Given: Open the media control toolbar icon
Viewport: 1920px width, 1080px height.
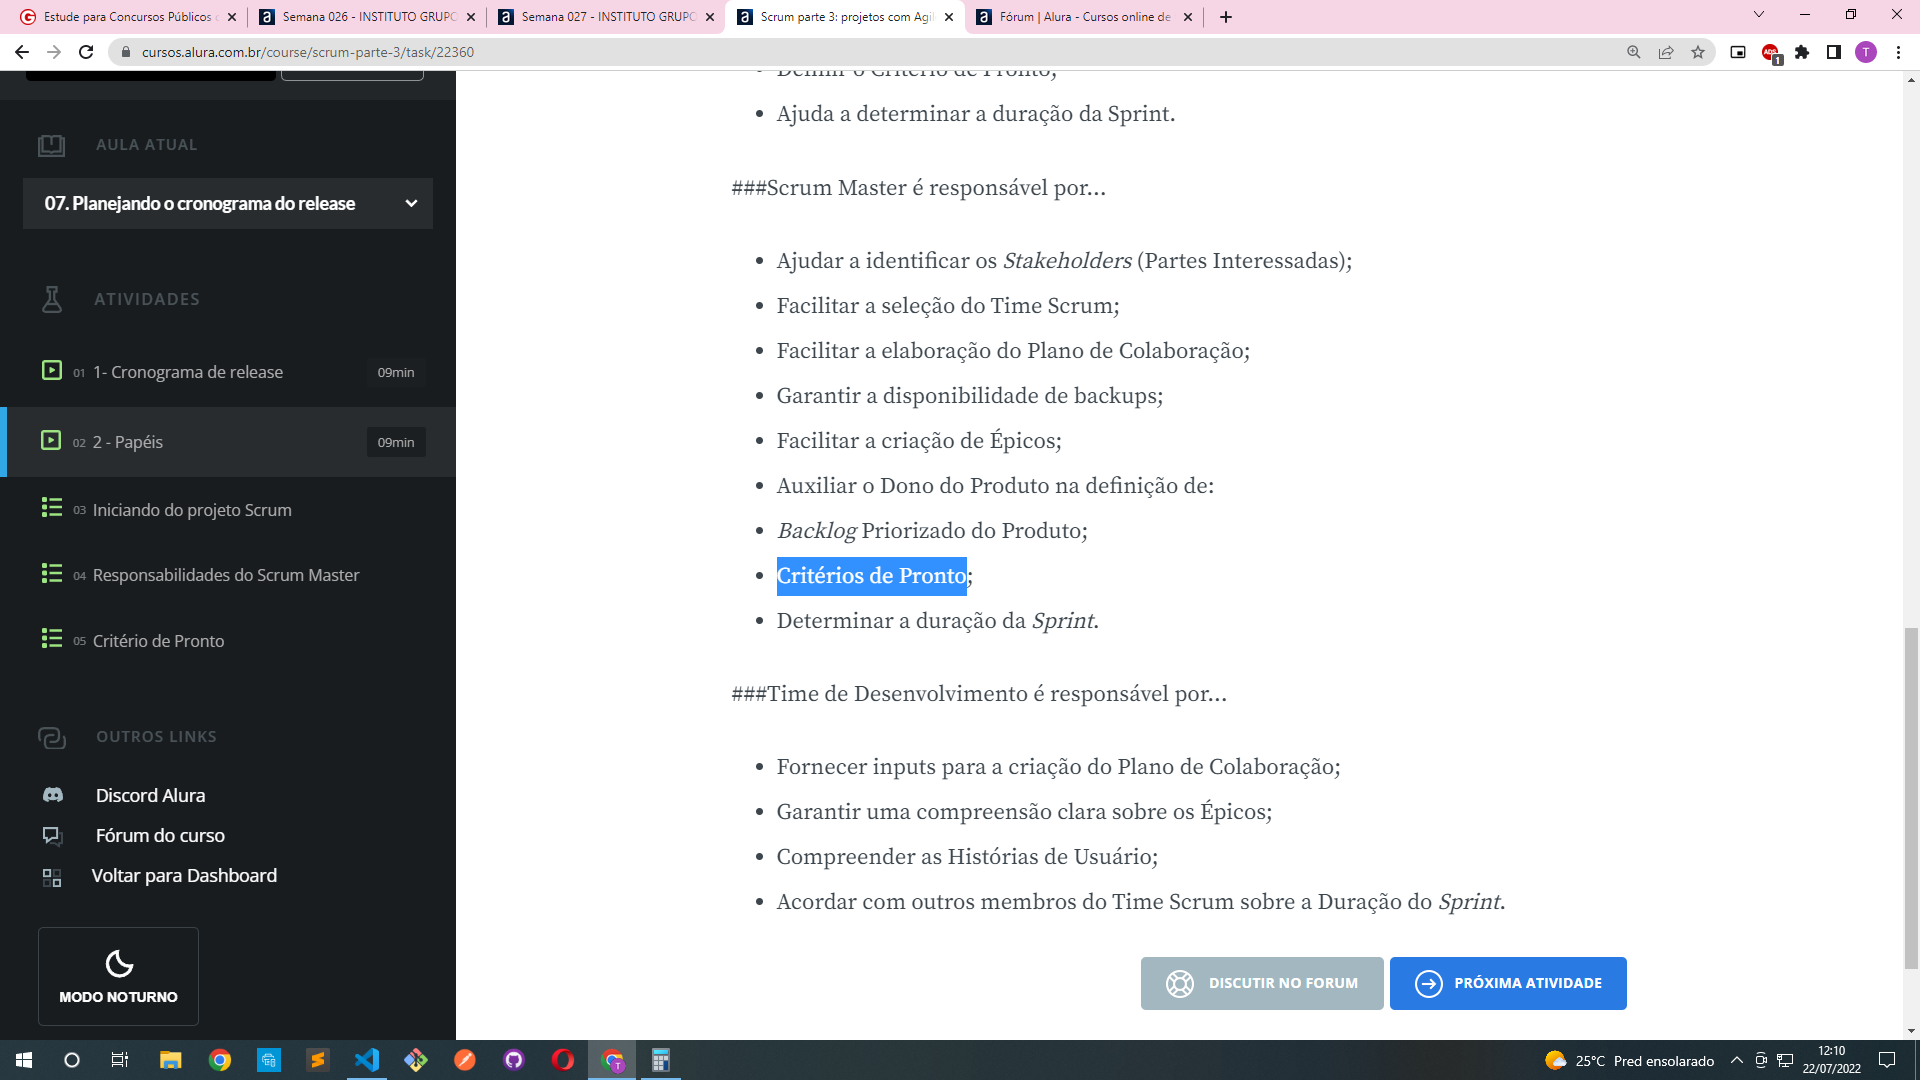Looking at the screenshot, I should (1738, 52).
